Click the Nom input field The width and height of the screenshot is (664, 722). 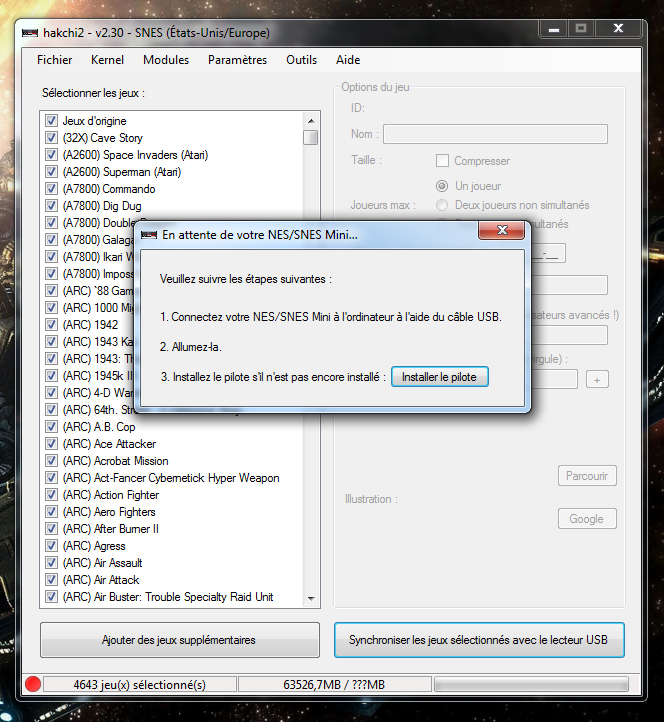point(495,134)
